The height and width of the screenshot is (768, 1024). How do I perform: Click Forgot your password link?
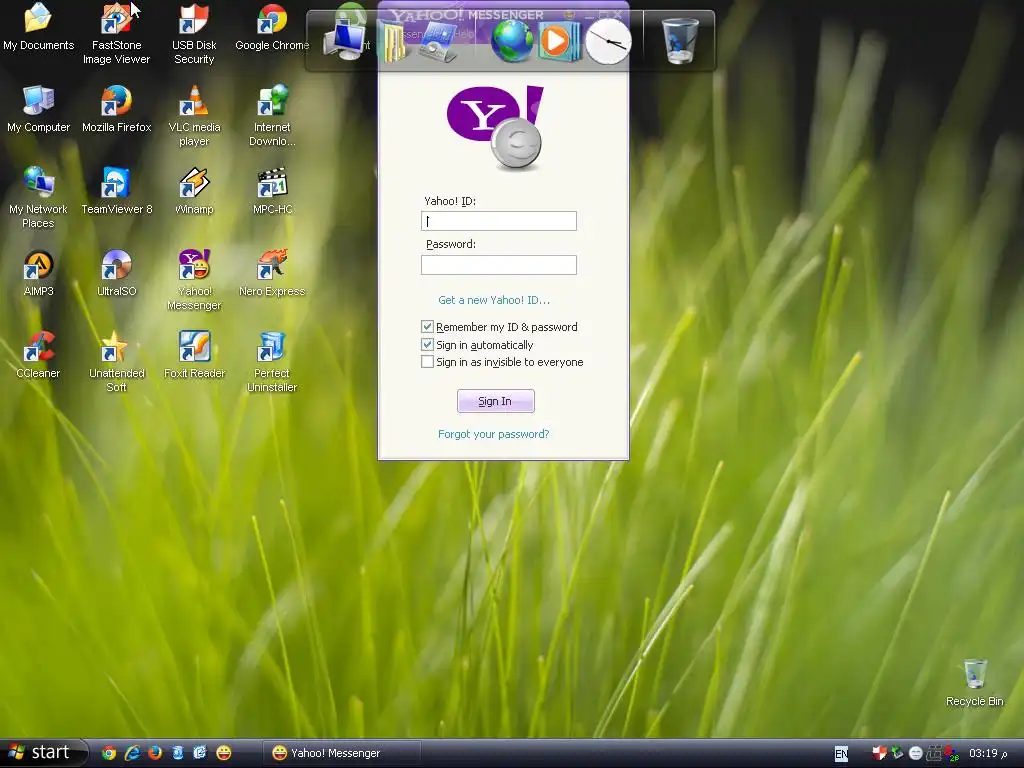tap(493, 434)
